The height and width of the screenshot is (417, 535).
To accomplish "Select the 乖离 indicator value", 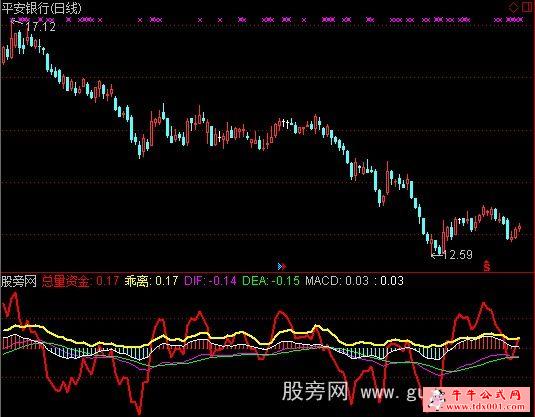I will [151, 281].
